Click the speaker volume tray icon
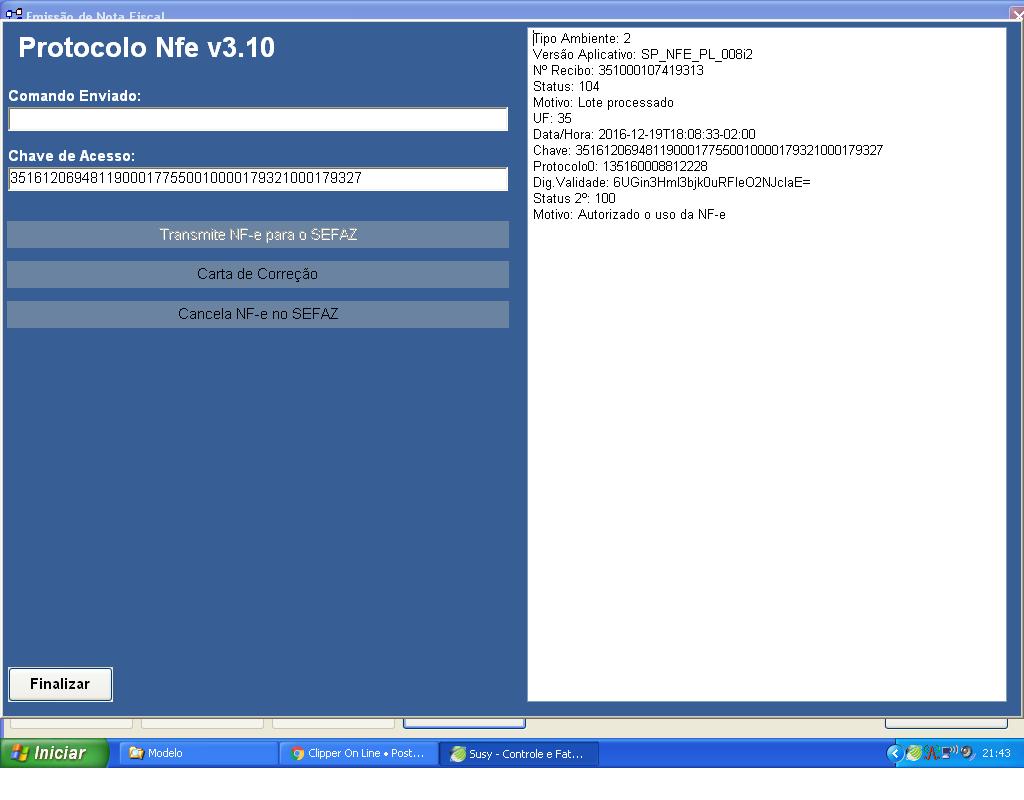 pos(967,752)
